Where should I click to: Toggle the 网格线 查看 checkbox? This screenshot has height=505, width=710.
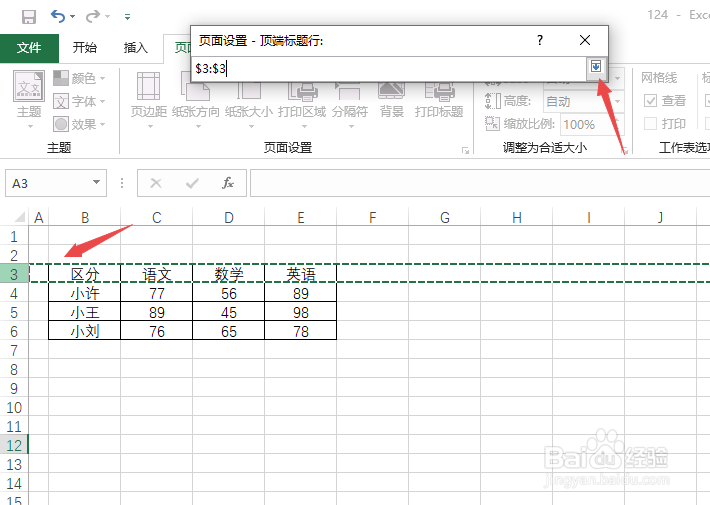pos(650,101)
